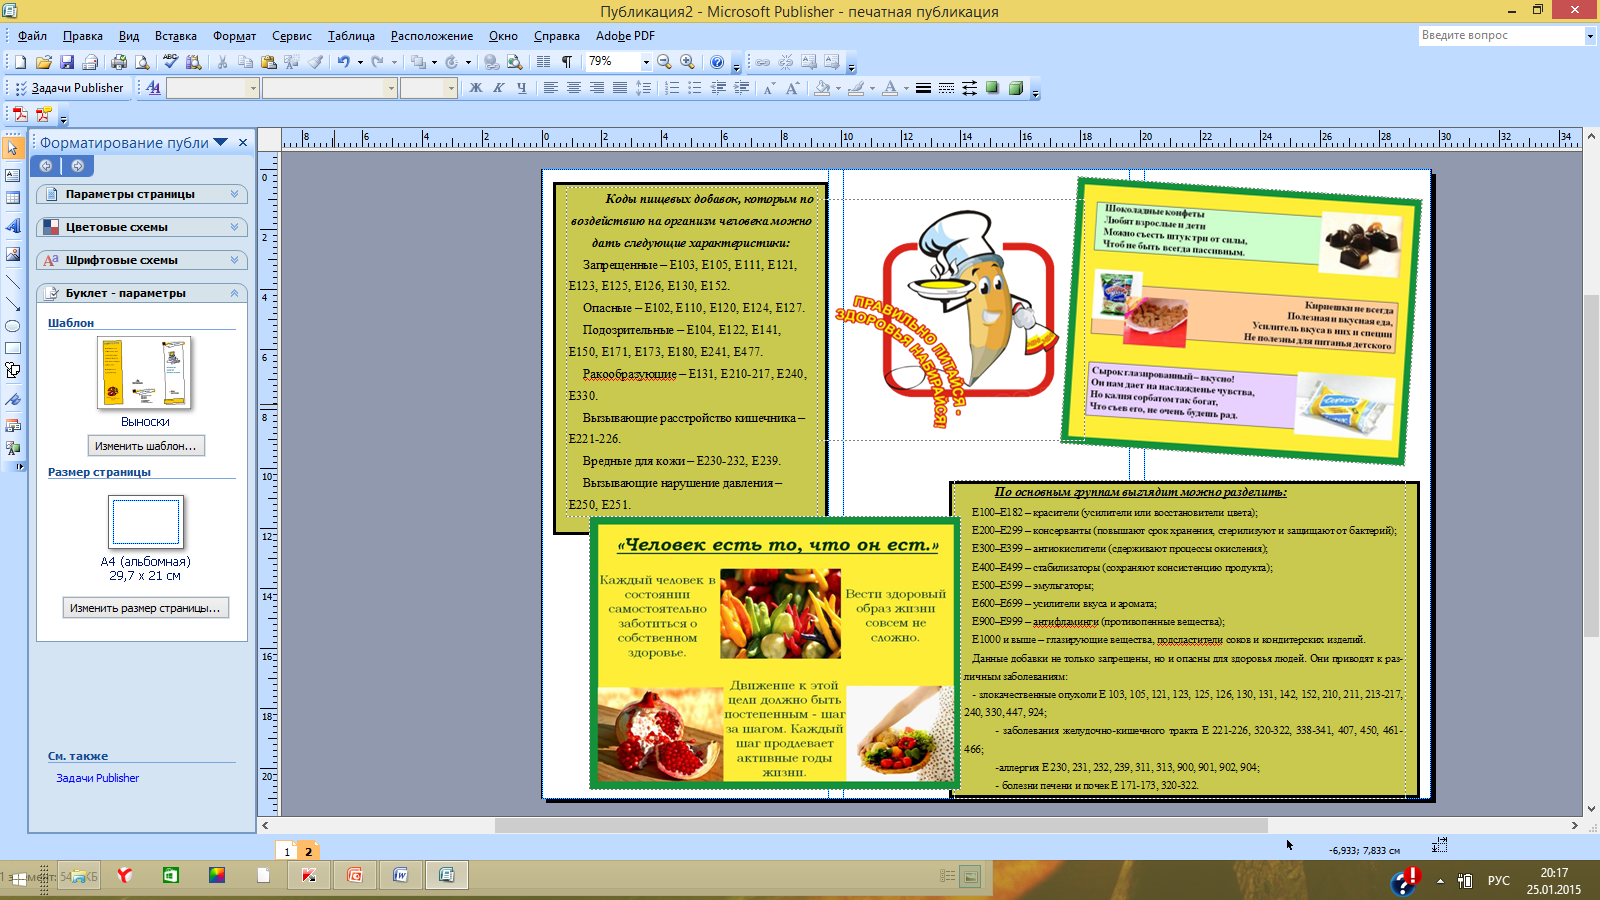
Task: Click the Undo arrow
Action: pyautogui.click(x=343, y=62)
